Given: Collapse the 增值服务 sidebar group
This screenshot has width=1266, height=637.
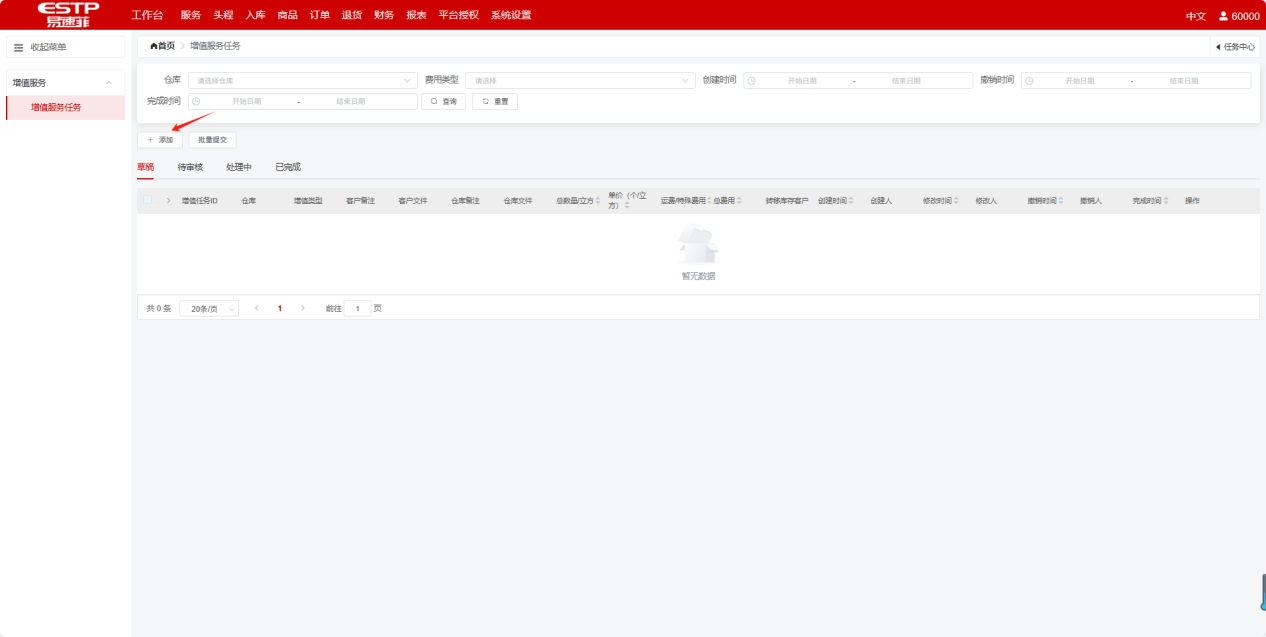Looking at the screenshot, I should [x=109, y=83].
